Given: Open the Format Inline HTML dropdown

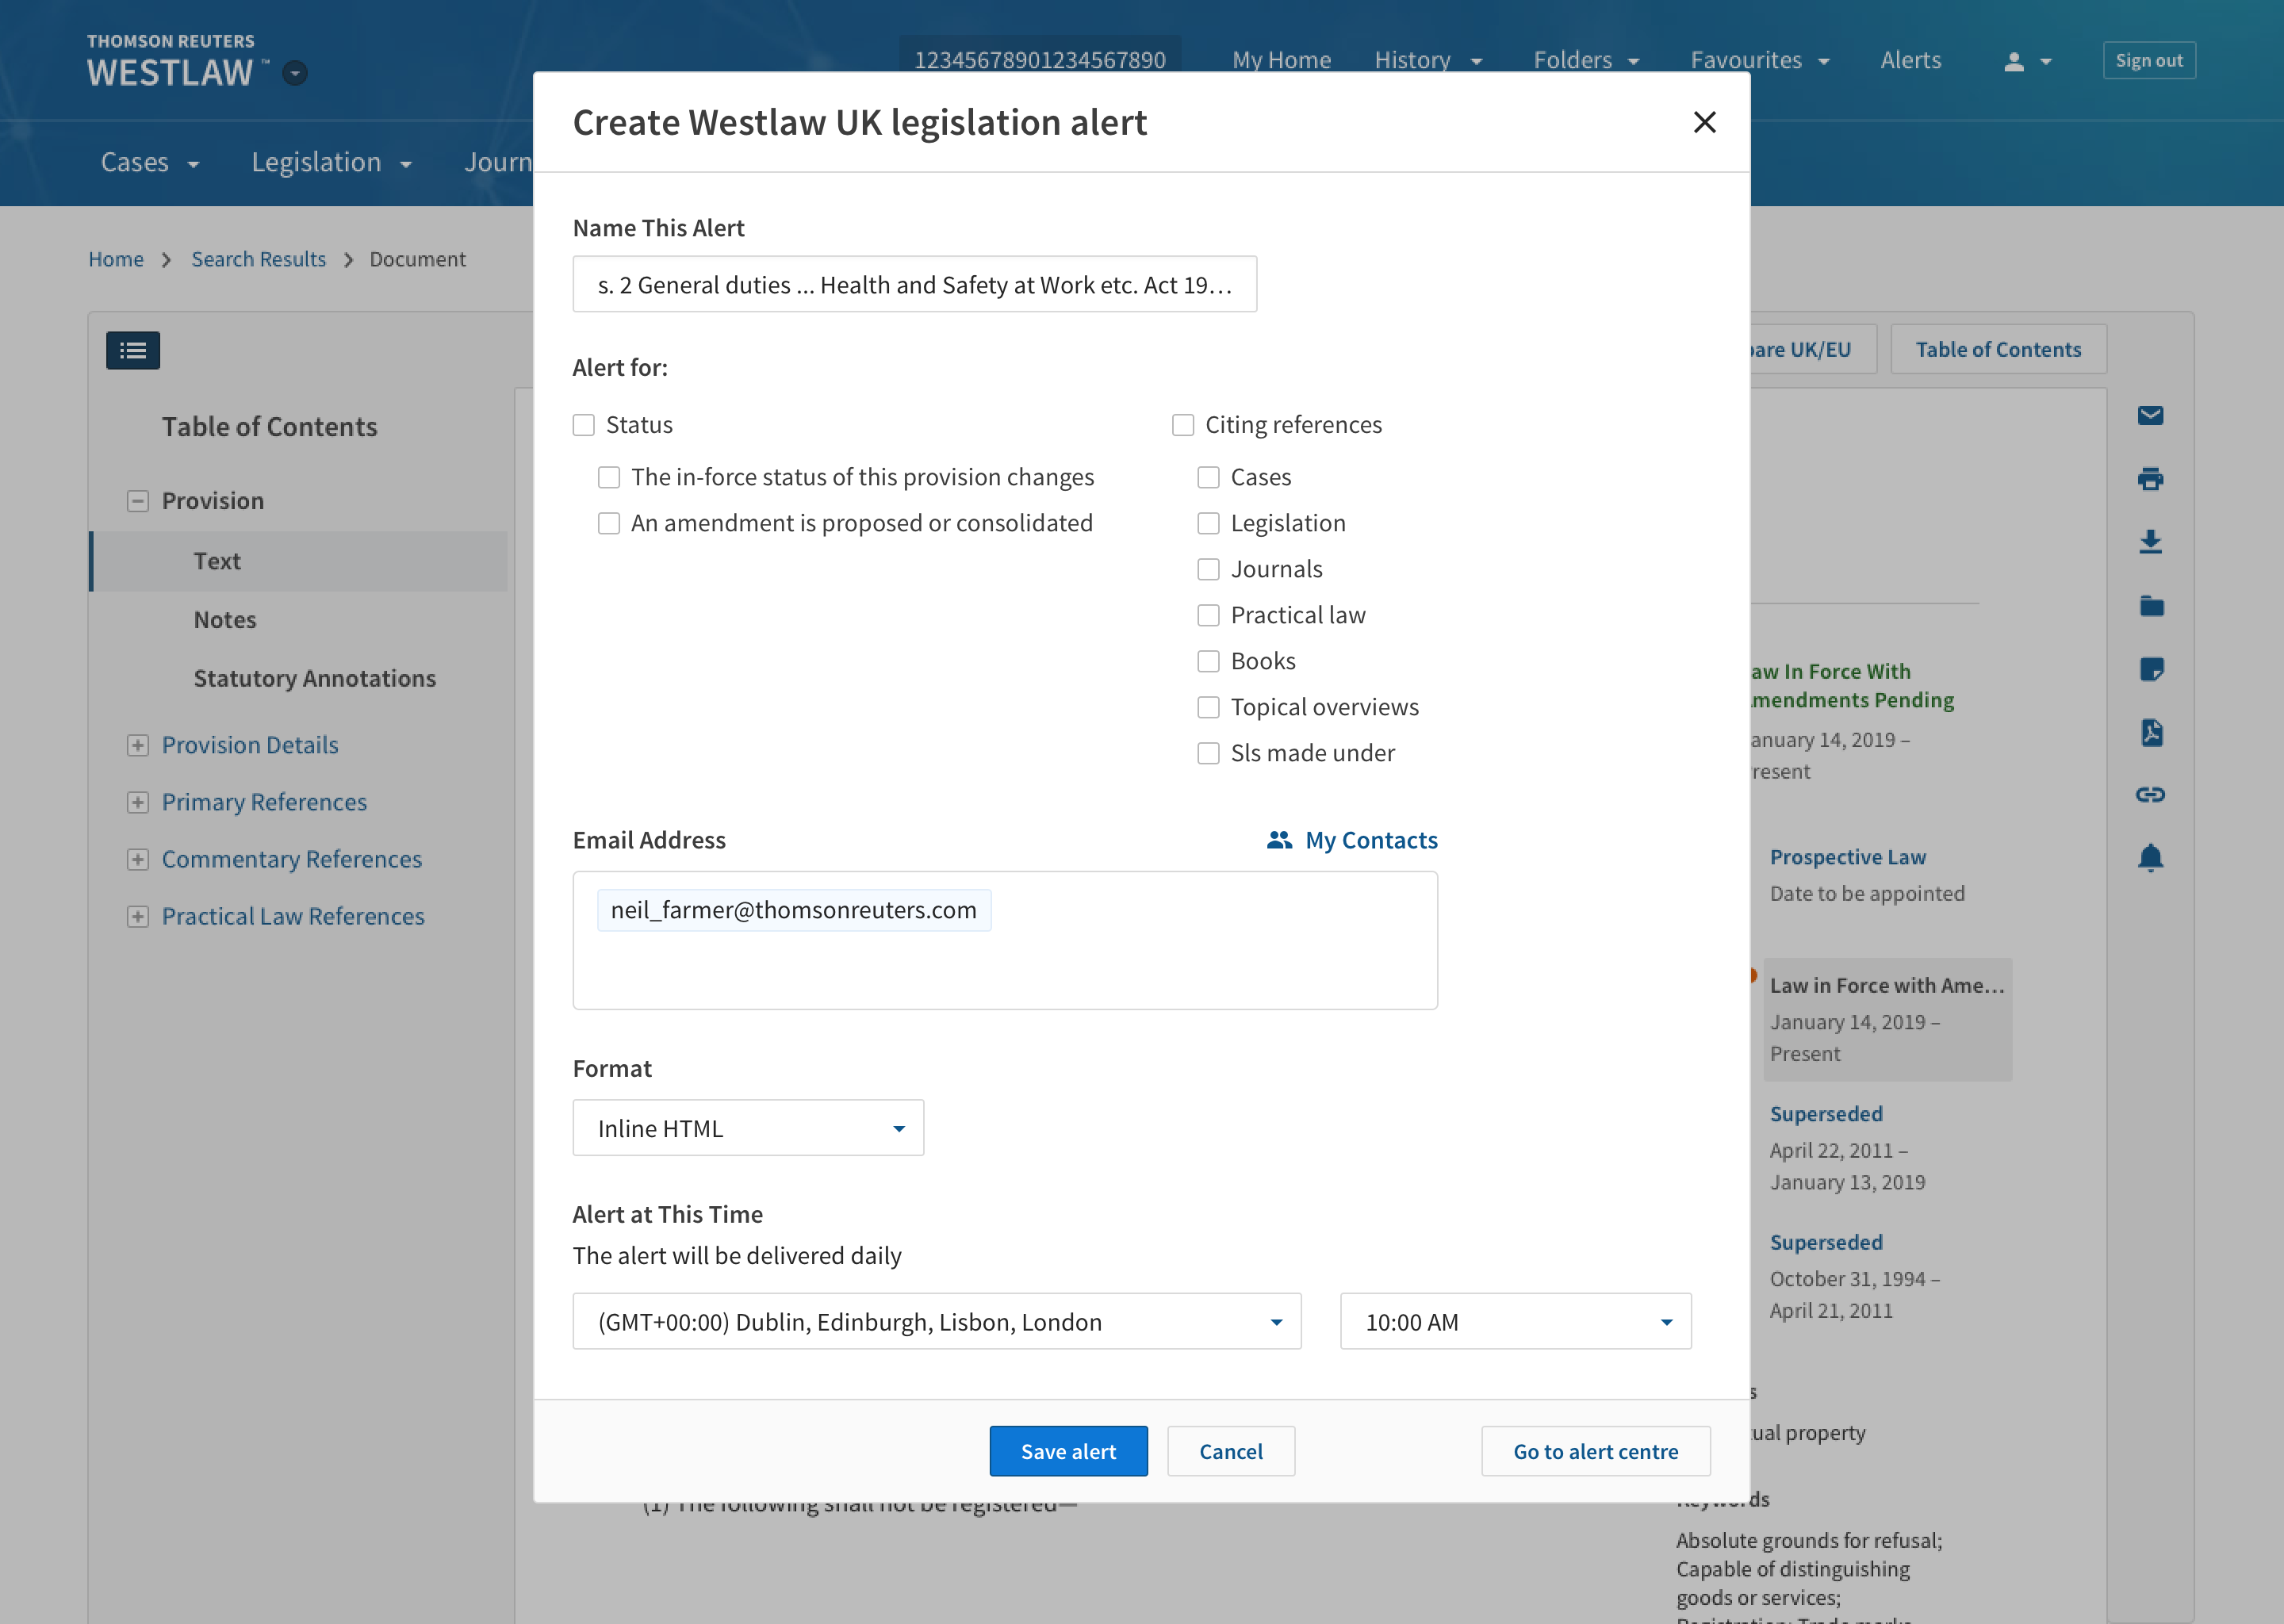Looking at the screenshot, I should (748, 1128).
